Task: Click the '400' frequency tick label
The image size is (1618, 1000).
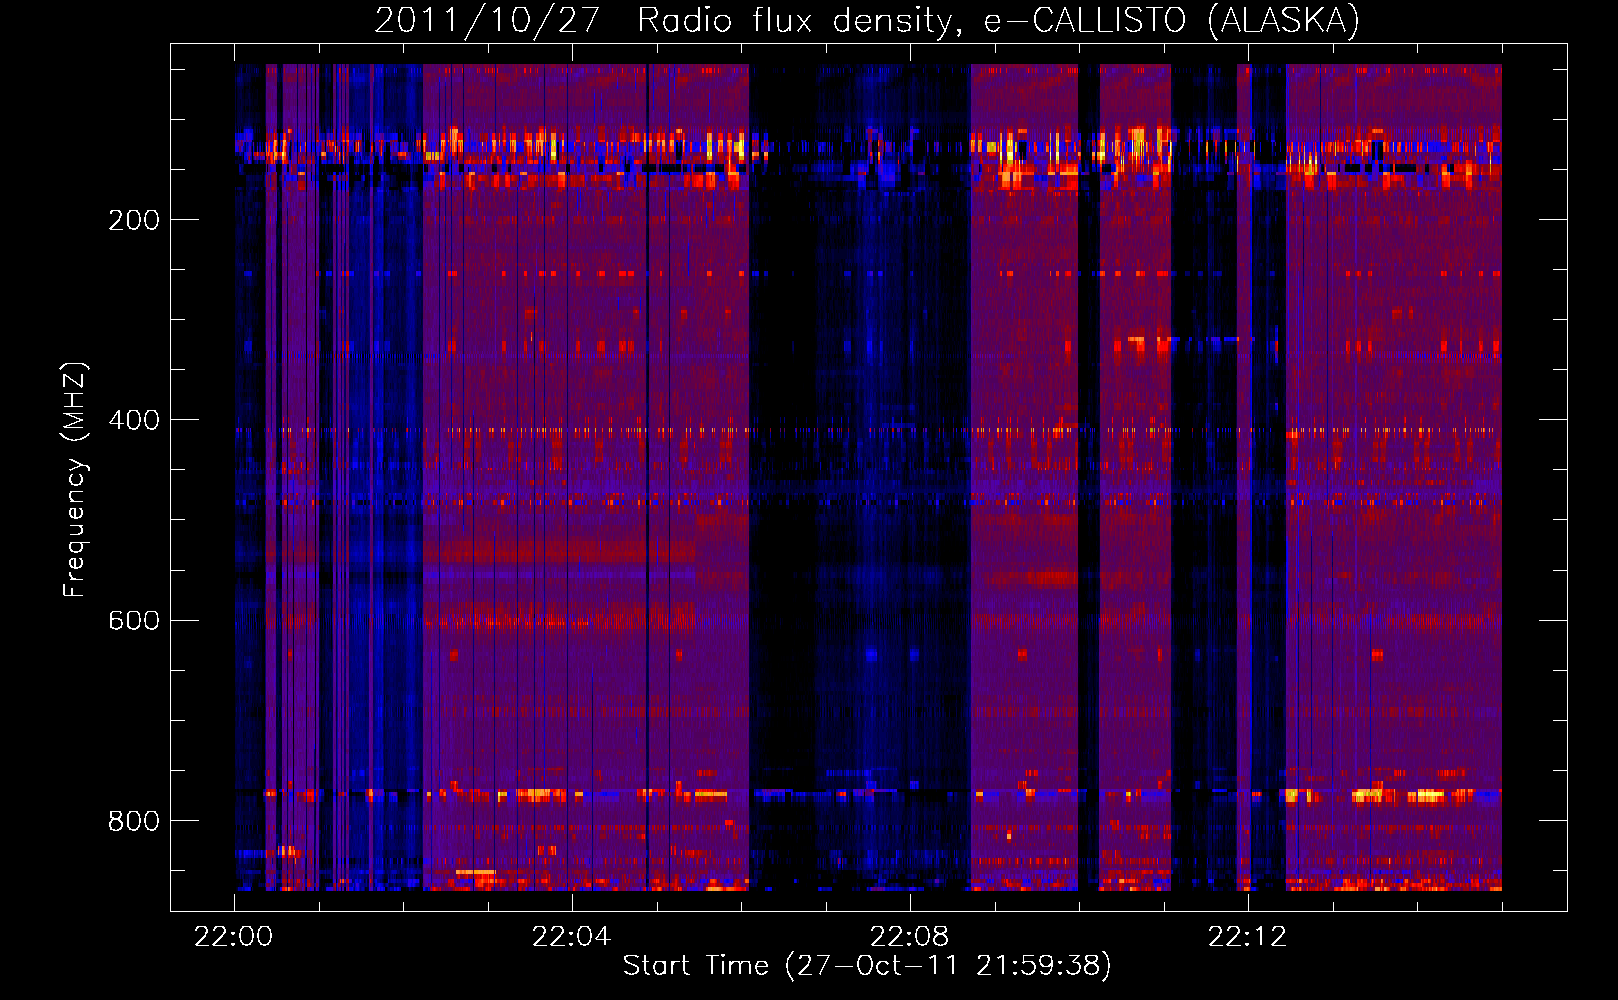Action: [x=134, y=420]
